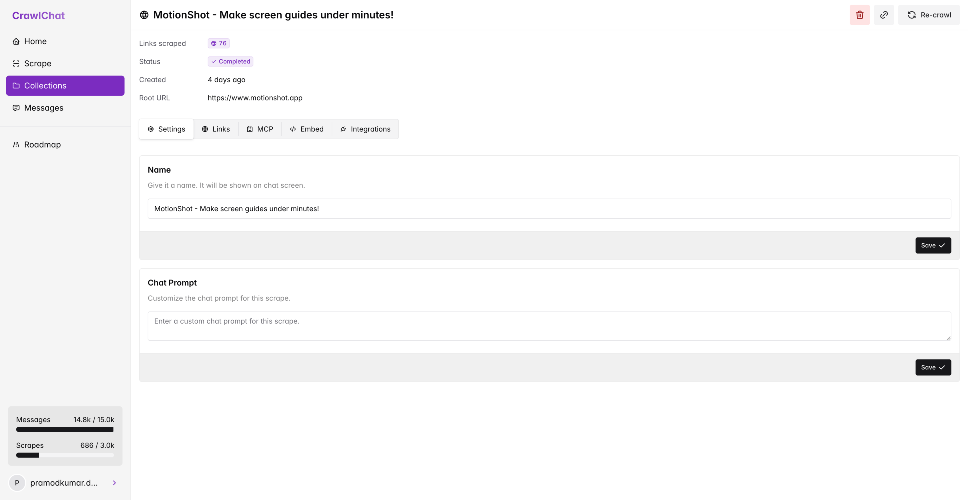Click the Messages usage progress bar
968x500 pixels.
(x=65, y=429)
